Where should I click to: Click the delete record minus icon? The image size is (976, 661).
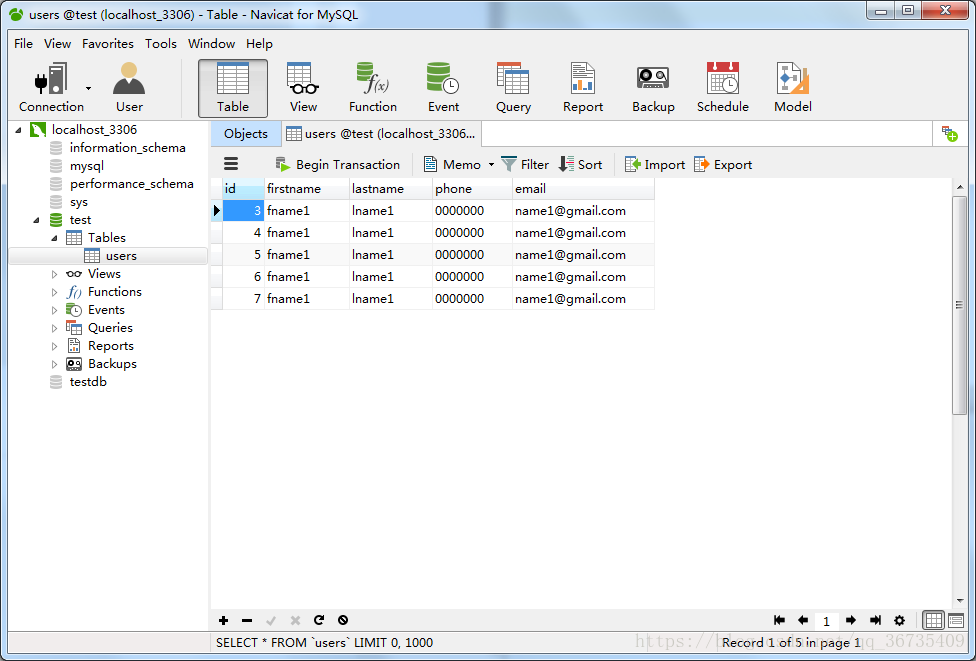click(x=247, y=620)
